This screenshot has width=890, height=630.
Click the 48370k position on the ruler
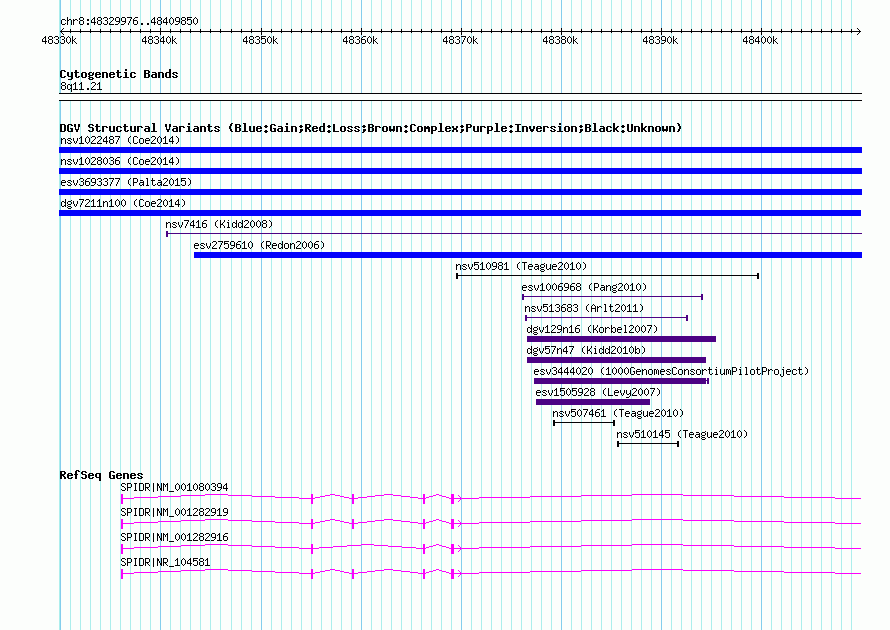(x=460, y=40)
